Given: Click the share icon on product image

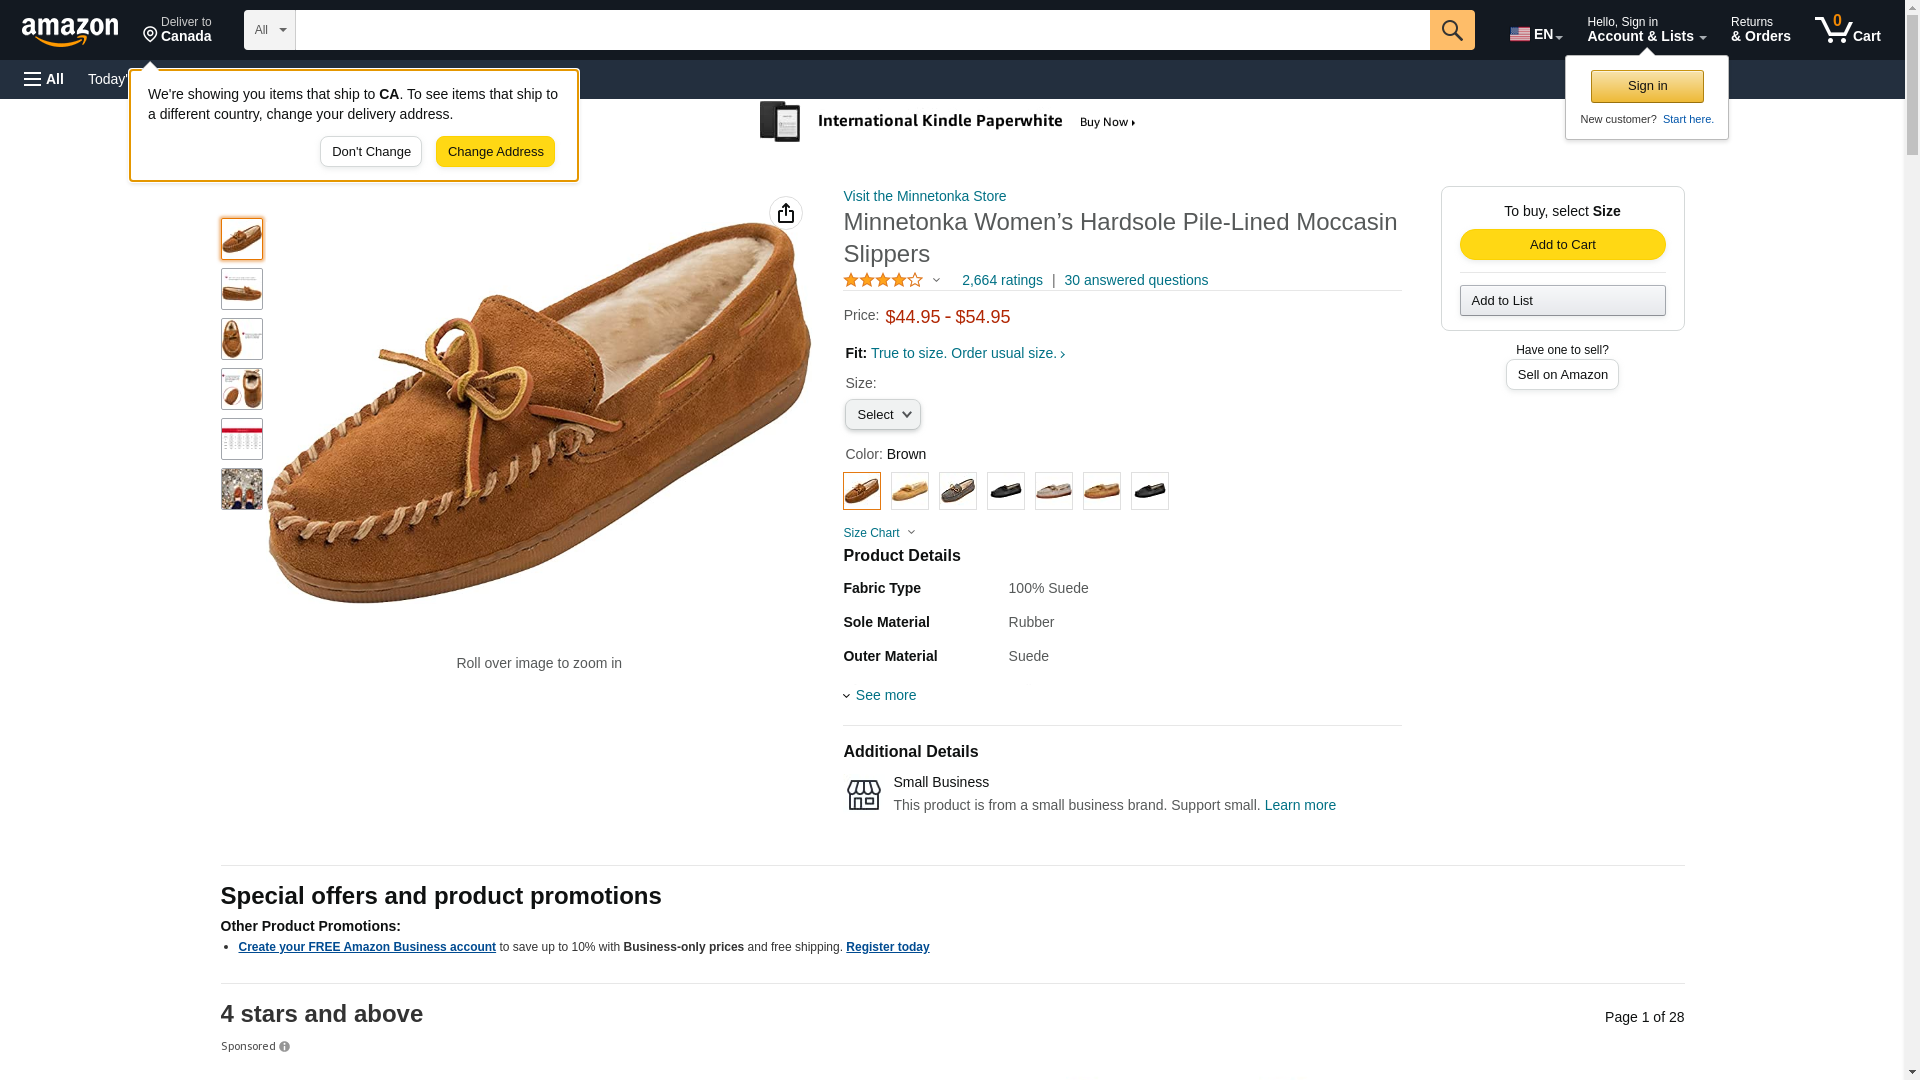Looking at the screenshot, I should (x=785, y=213).
